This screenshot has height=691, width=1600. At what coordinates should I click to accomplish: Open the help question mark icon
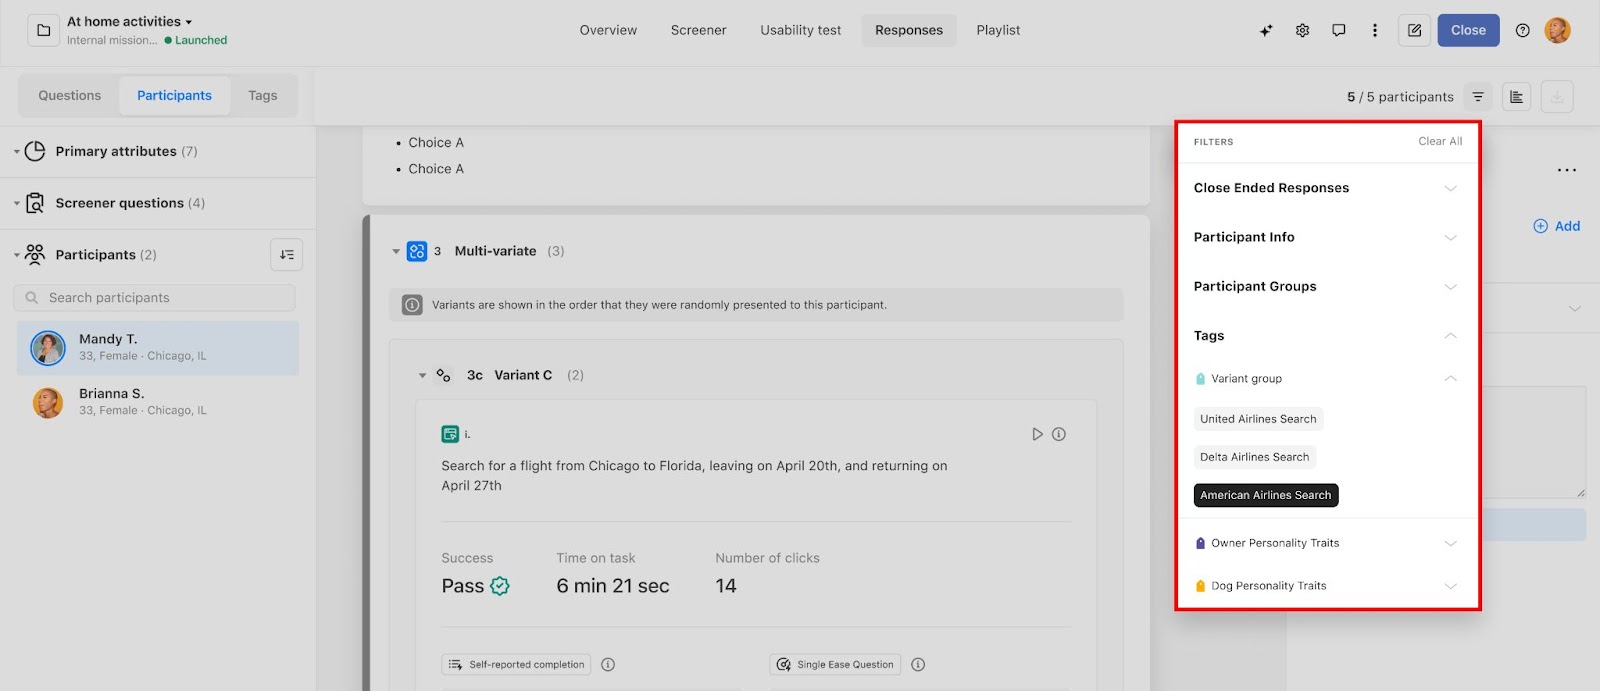1522,30
